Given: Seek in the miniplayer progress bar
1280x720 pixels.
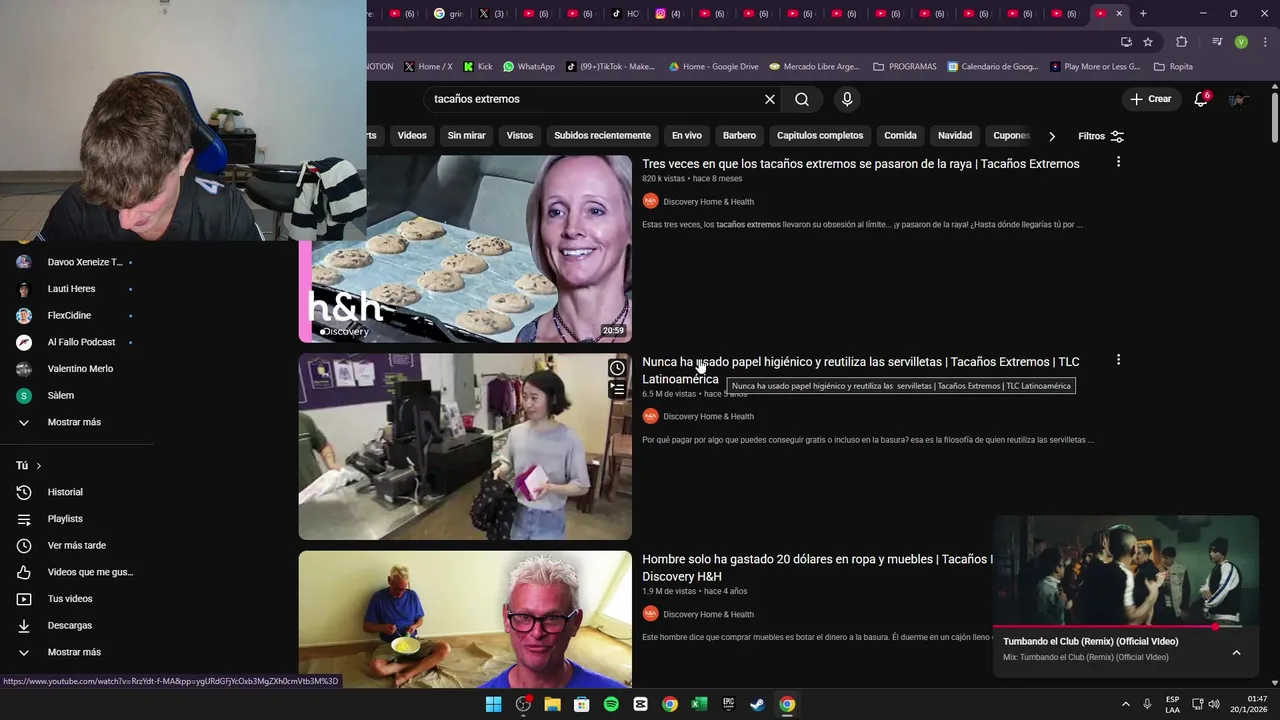Looking at the screenshot, I should [x=1125, y=627].
